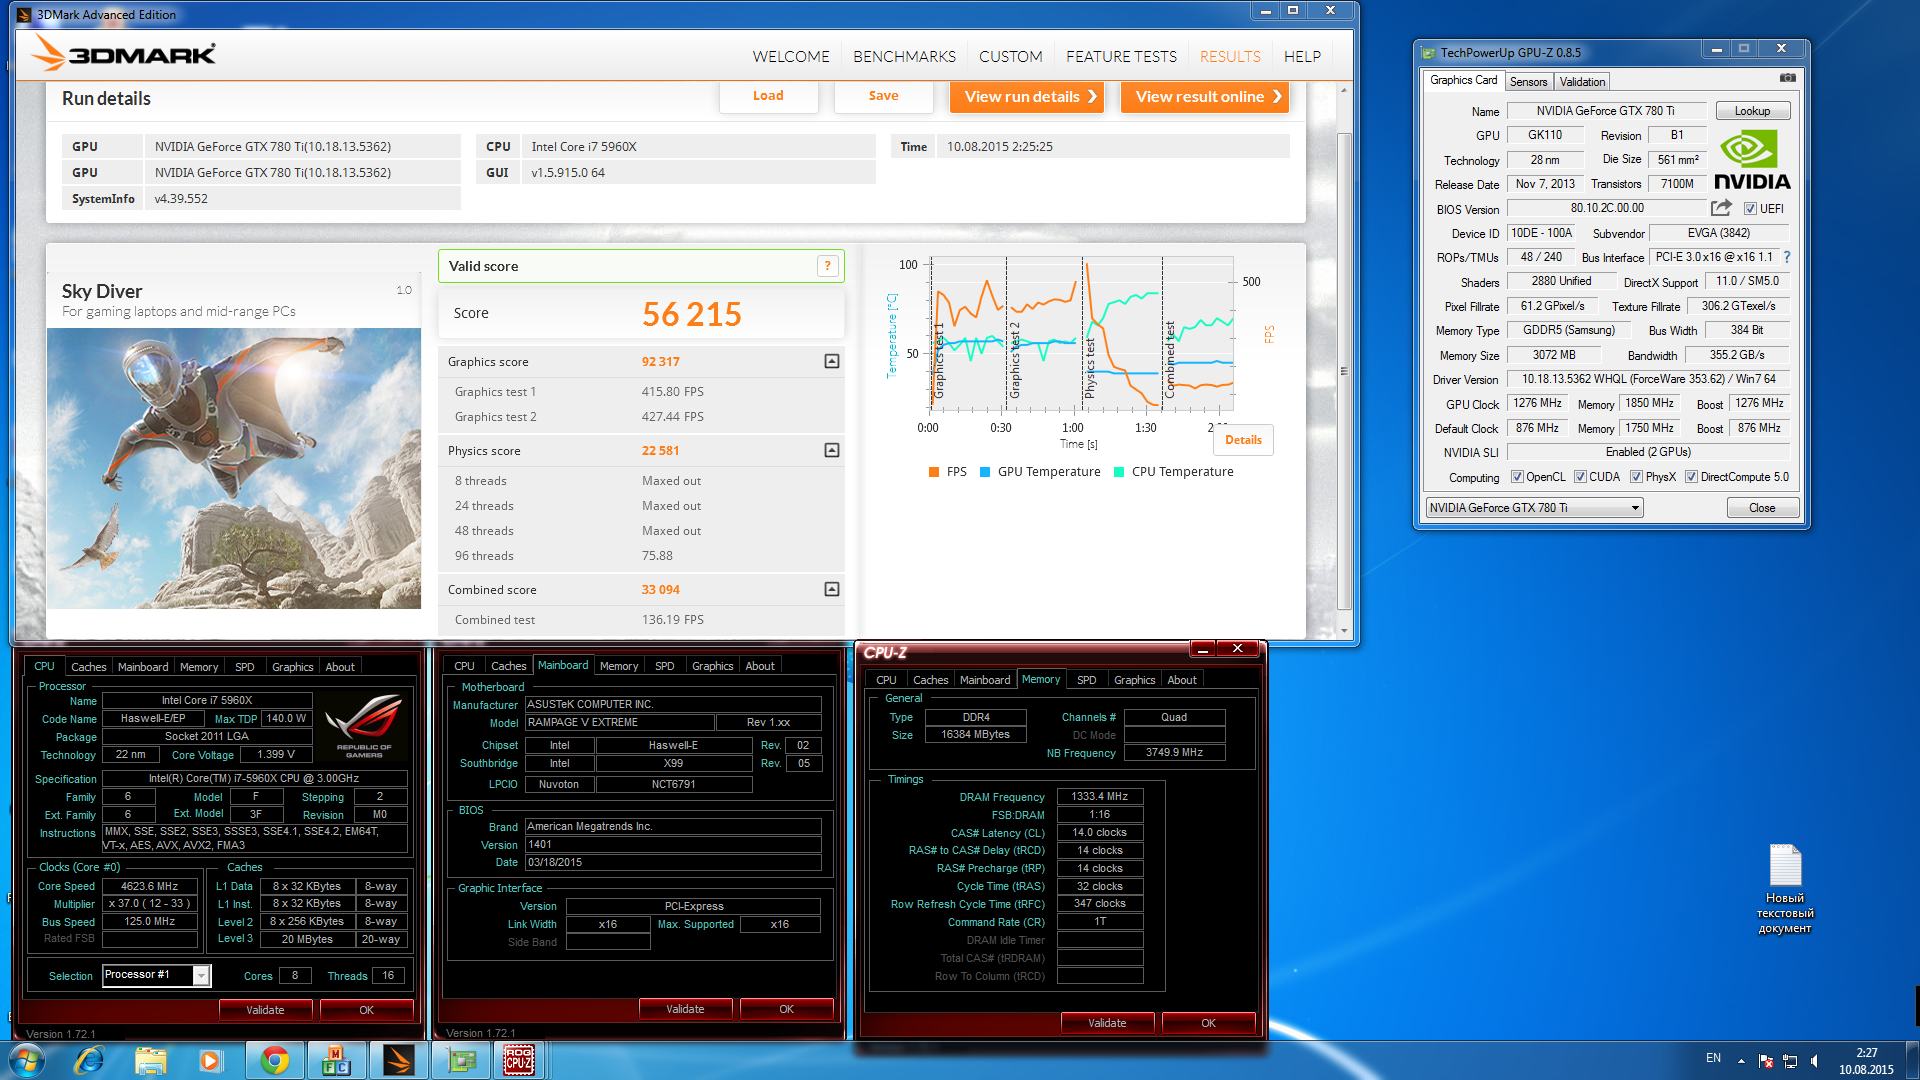
Task: Click the Bus Interface question mark icon
Action: coord(1787,257)
